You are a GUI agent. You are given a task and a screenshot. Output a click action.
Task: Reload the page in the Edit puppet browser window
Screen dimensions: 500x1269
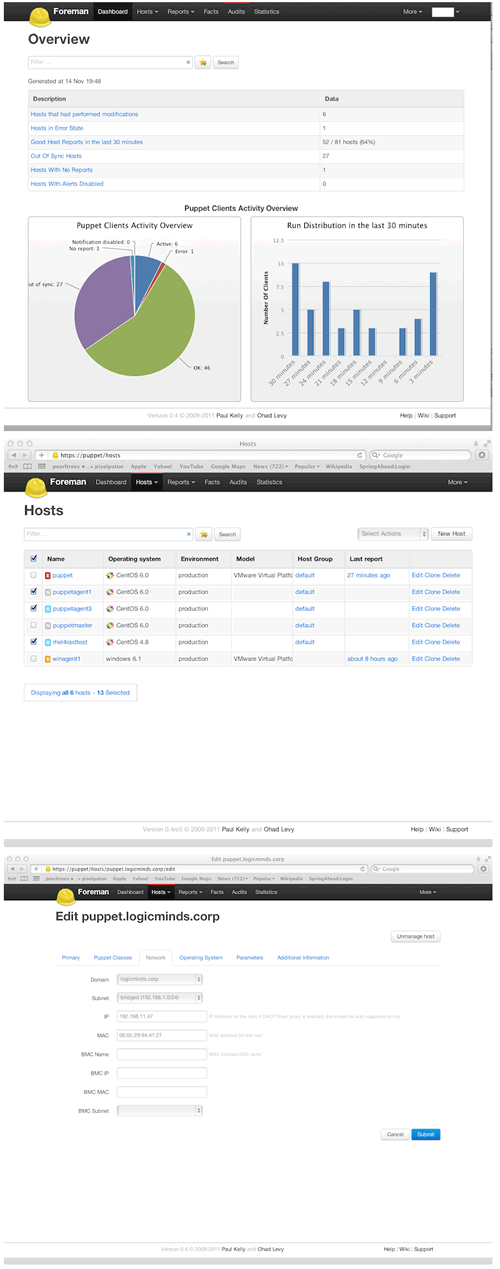[x=360, y=869]
